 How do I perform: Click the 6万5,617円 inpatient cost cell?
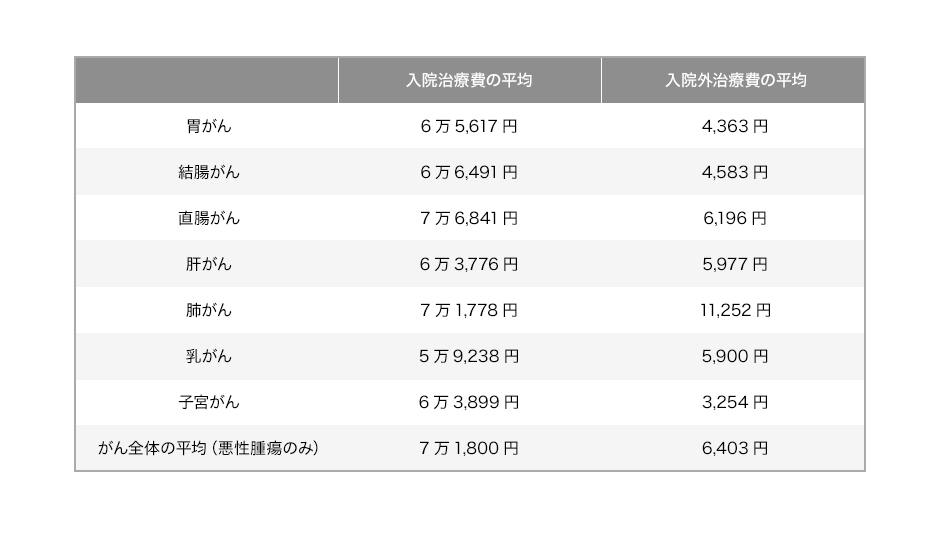point(469,126)
